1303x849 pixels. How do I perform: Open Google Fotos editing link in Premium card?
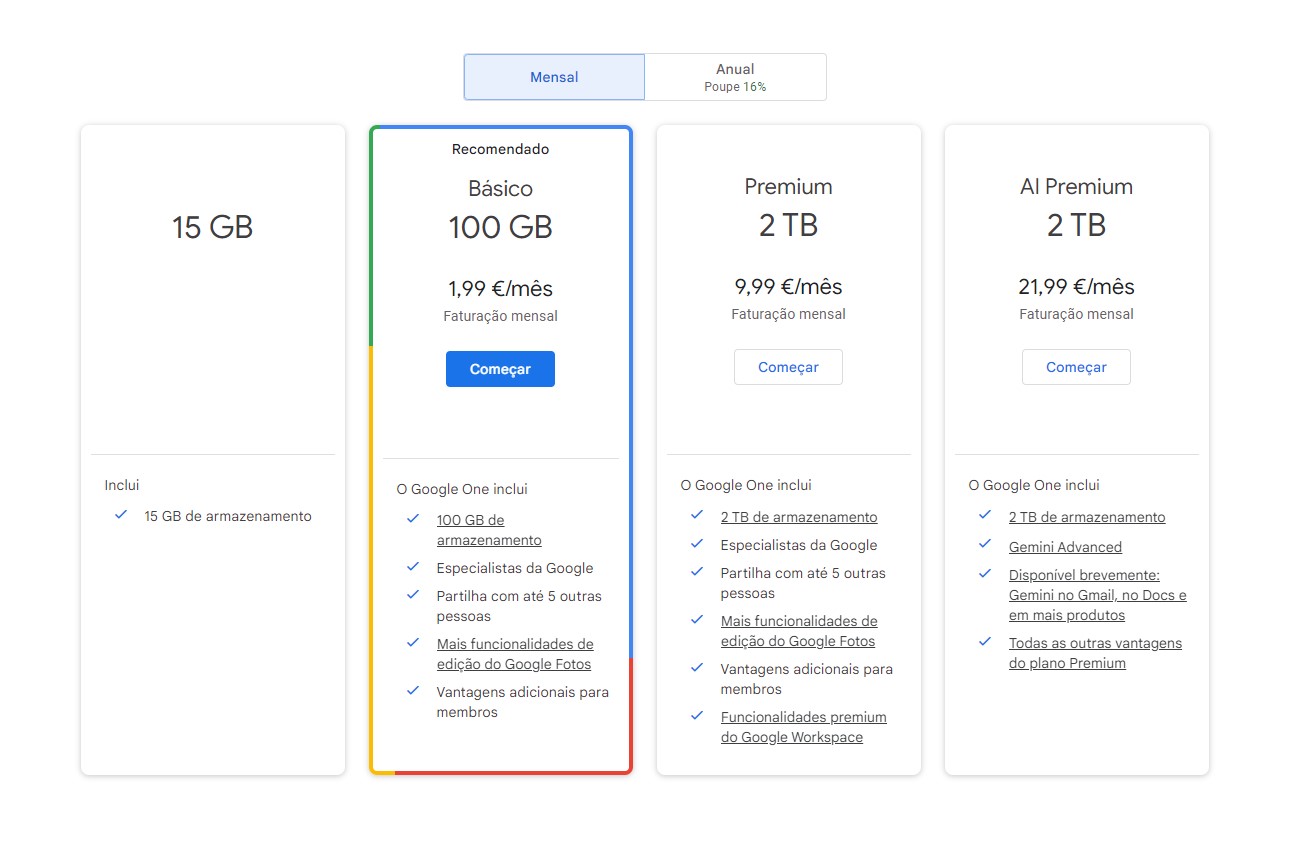(x=799, y=631)
